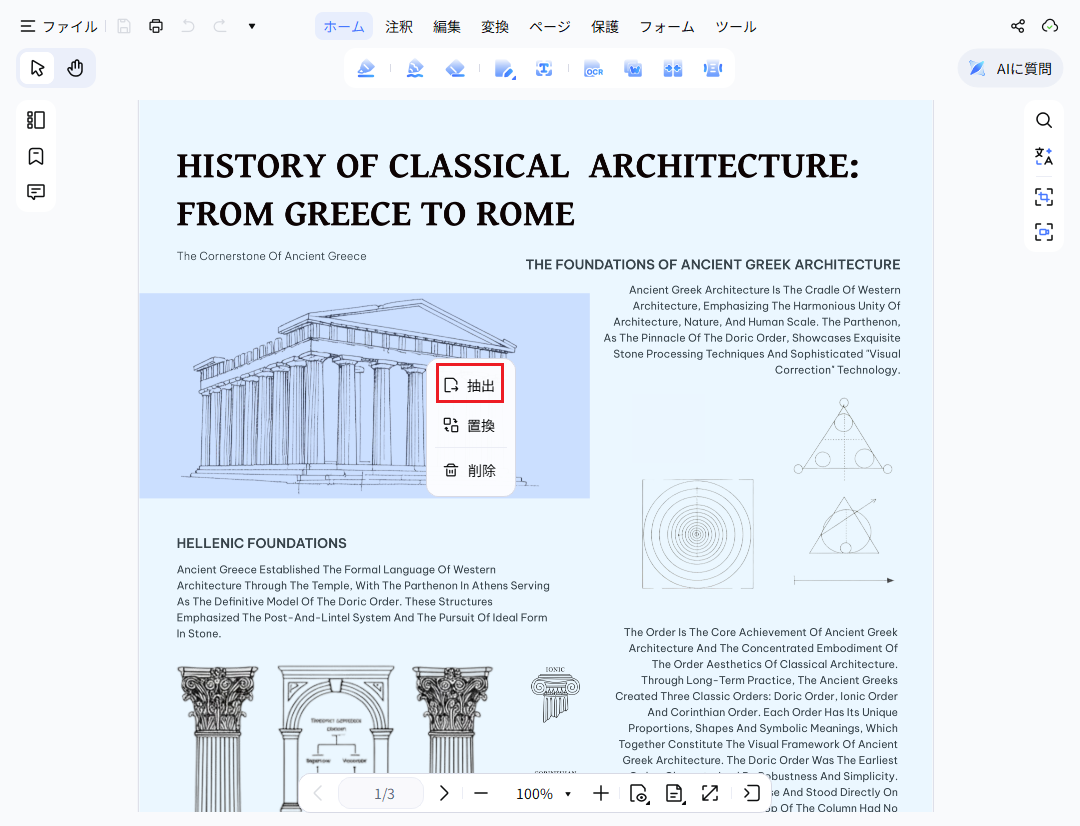Select the wavy underline marker tool
The height and width of the screenshot is (826, 1080).
(415, 69)
